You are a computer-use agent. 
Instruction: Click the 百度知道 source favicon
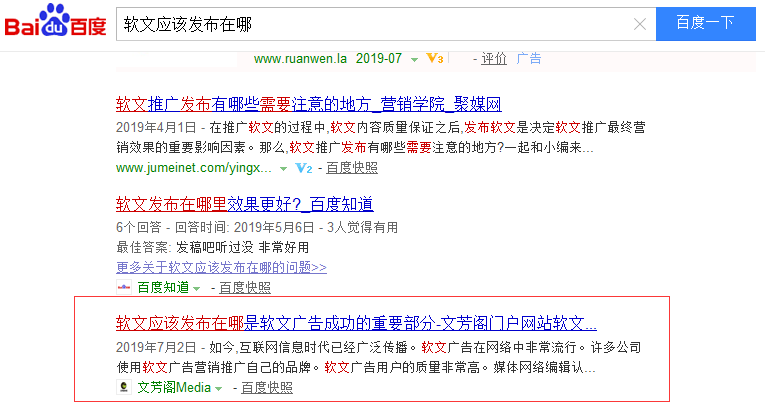124,287
